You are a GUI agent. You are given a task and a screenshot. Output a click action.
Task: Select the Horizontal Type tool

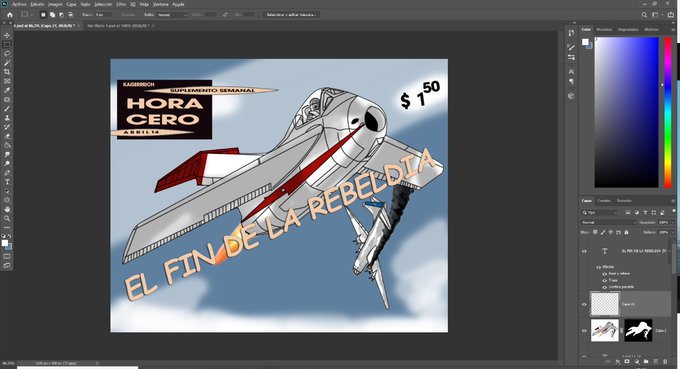tap(7, 182)
